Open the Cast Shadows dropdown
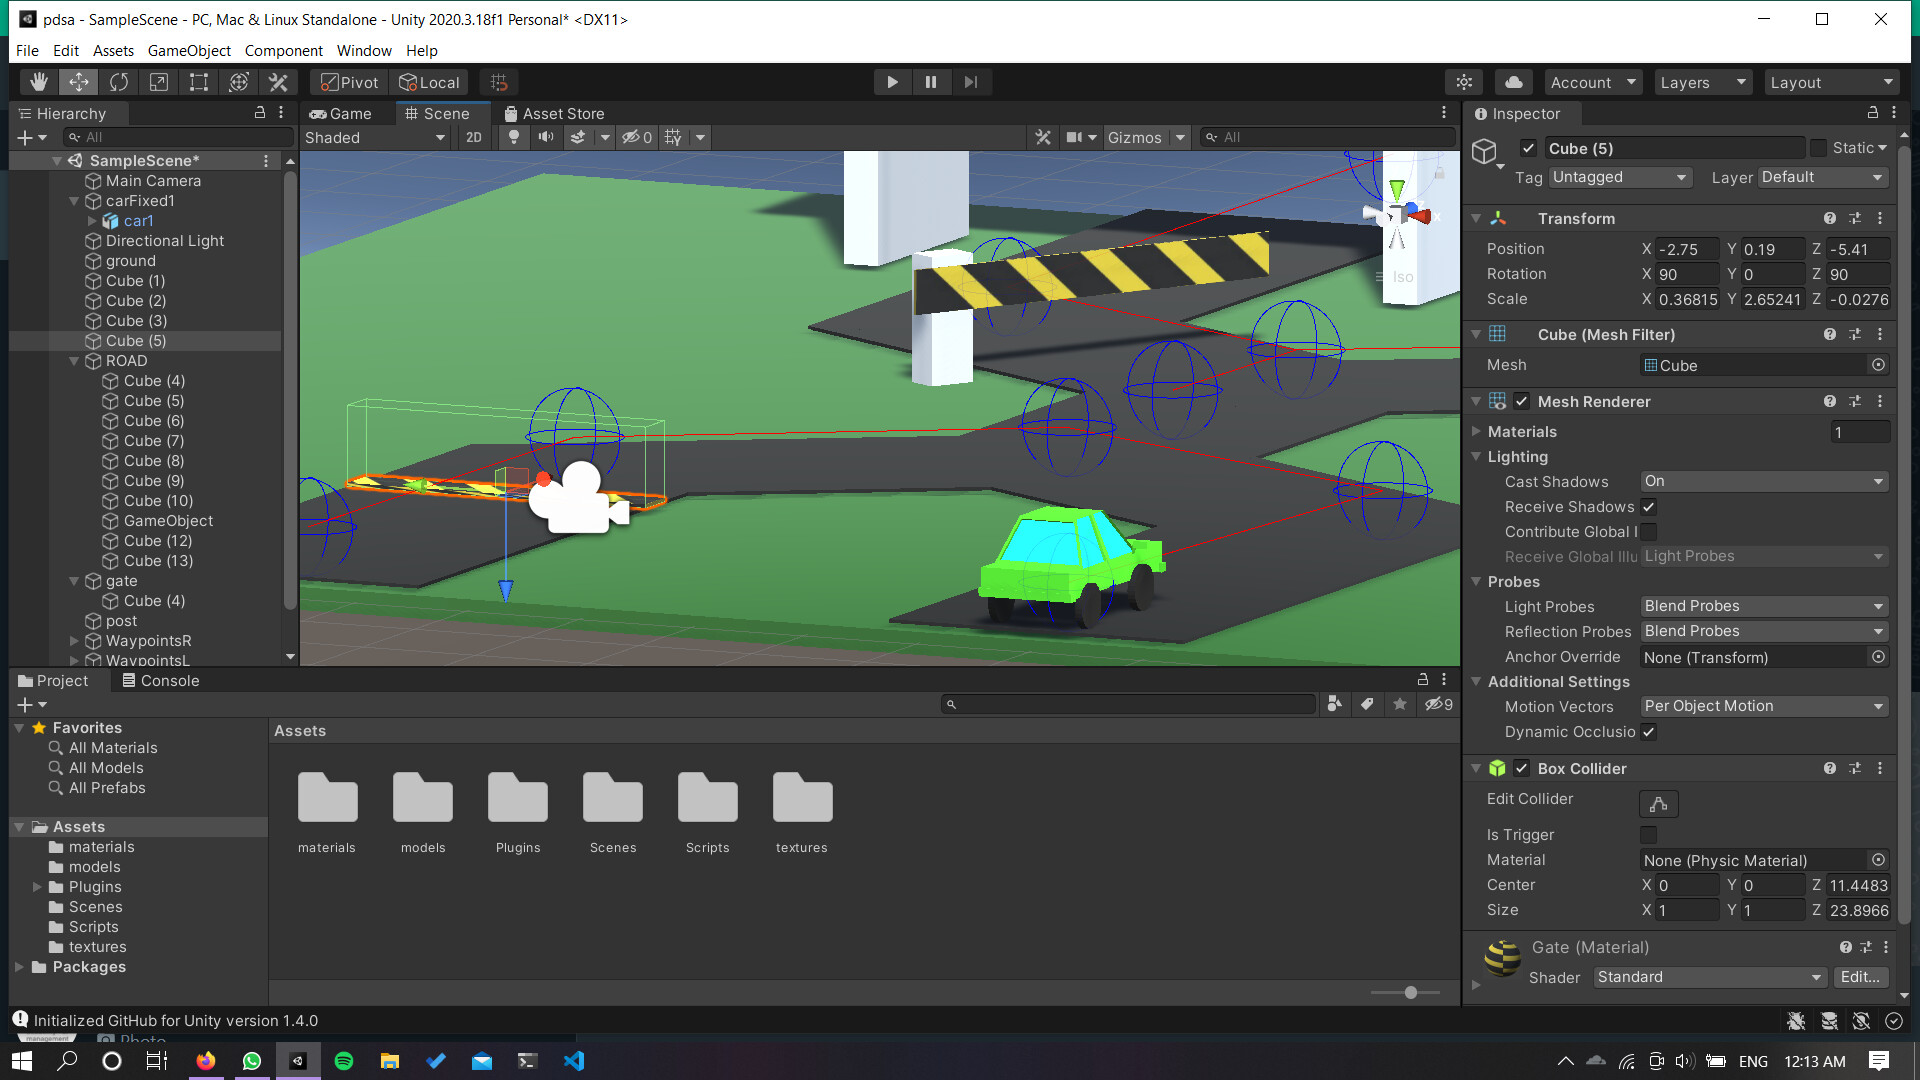1920x1080 pixels. [1763, 481]
